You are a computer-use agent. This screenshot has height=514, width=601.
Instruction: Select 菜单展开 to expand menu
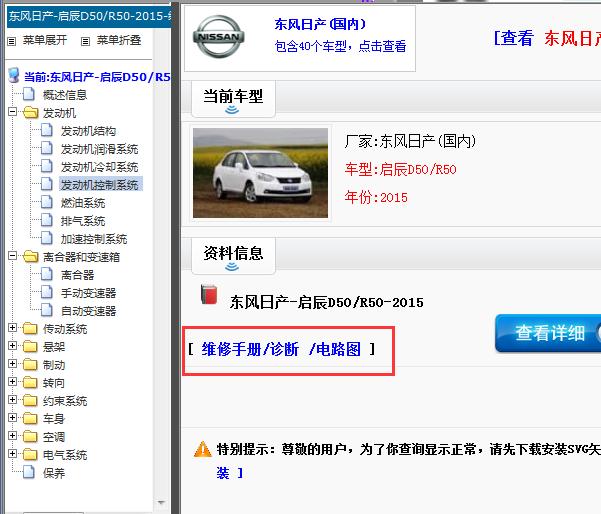click(x=45, y=40)
